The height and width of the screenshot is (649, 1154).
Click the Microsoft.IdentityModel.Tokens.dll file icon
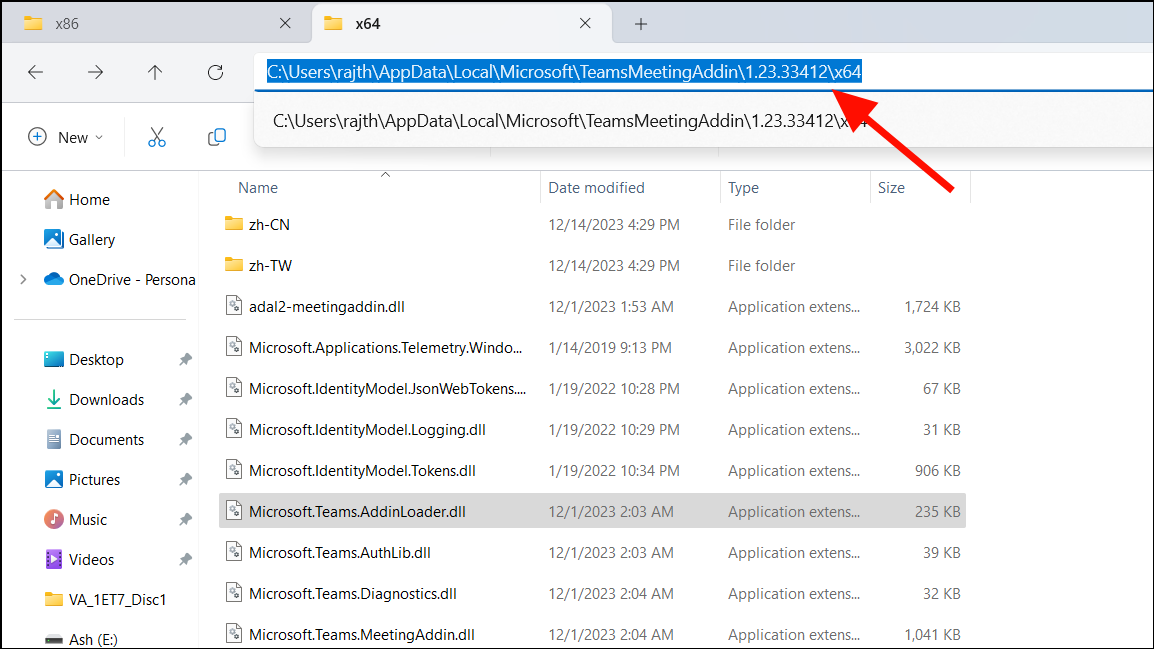point(234,469)
